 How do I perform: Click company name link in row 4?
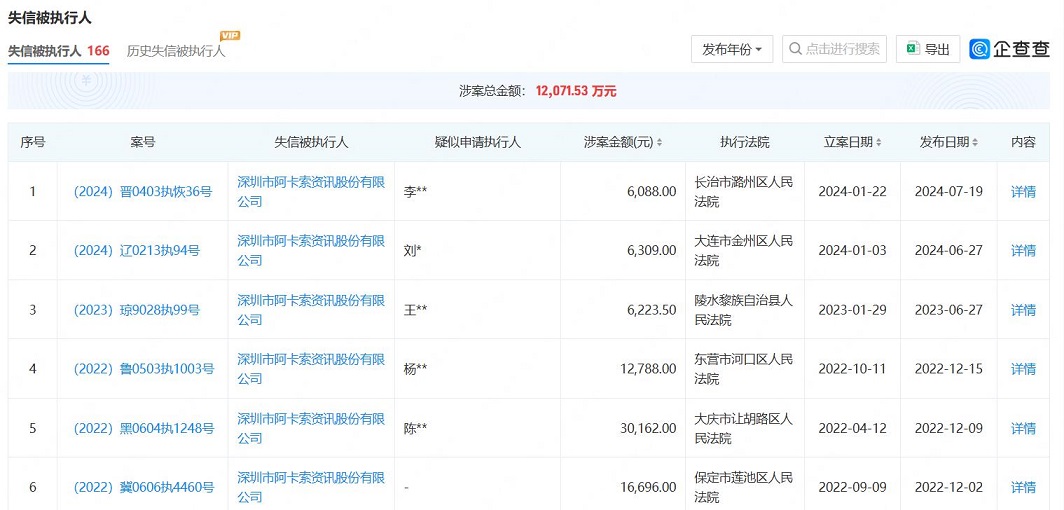point(311,369)
